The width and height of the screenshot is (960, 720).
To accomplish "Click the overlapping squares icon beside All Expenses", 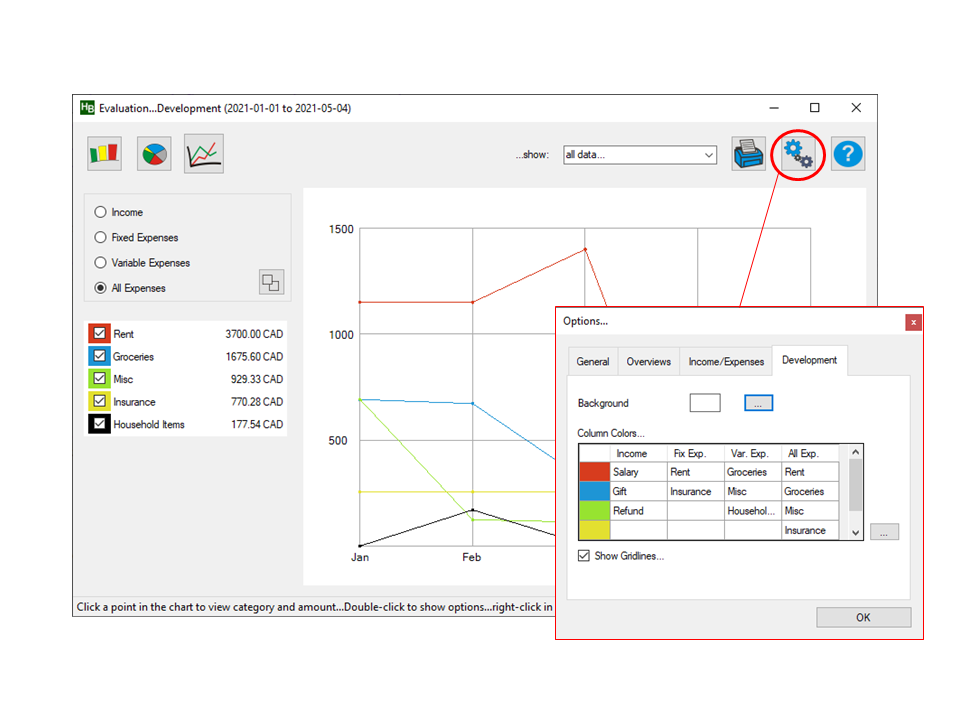I will point(271,282).
